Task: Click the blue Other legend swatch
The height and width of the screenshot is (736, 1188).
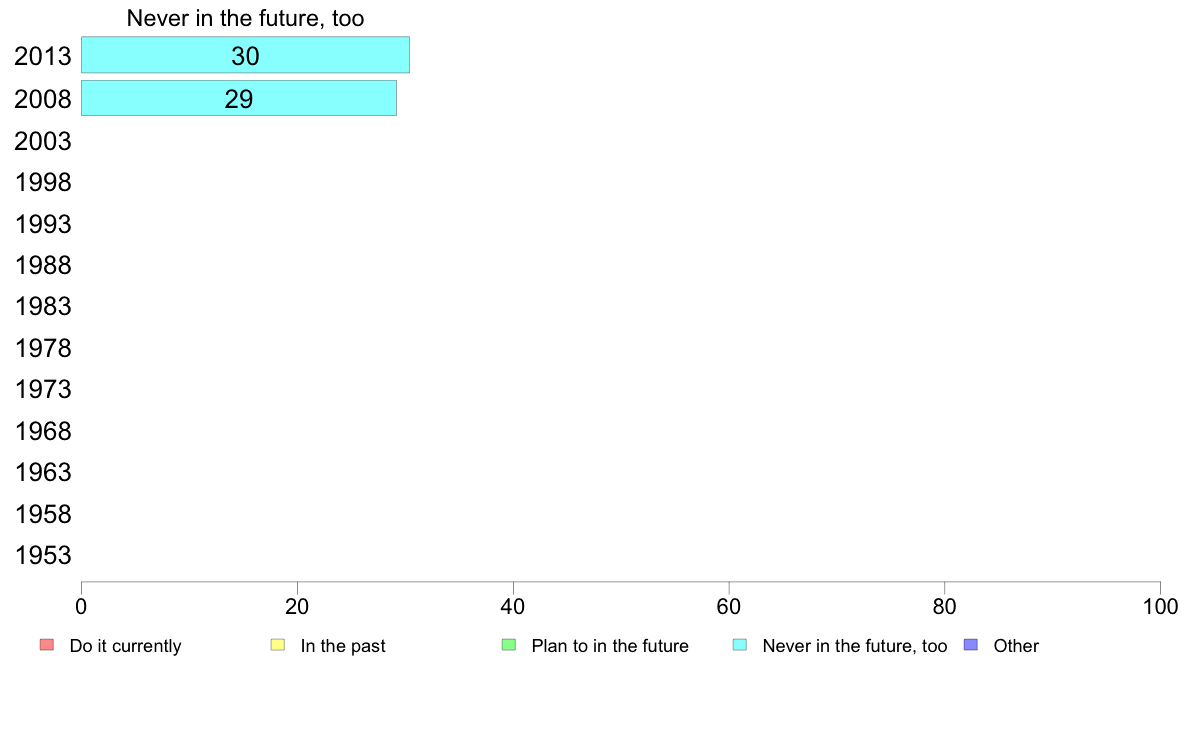Action: (971, 645)
